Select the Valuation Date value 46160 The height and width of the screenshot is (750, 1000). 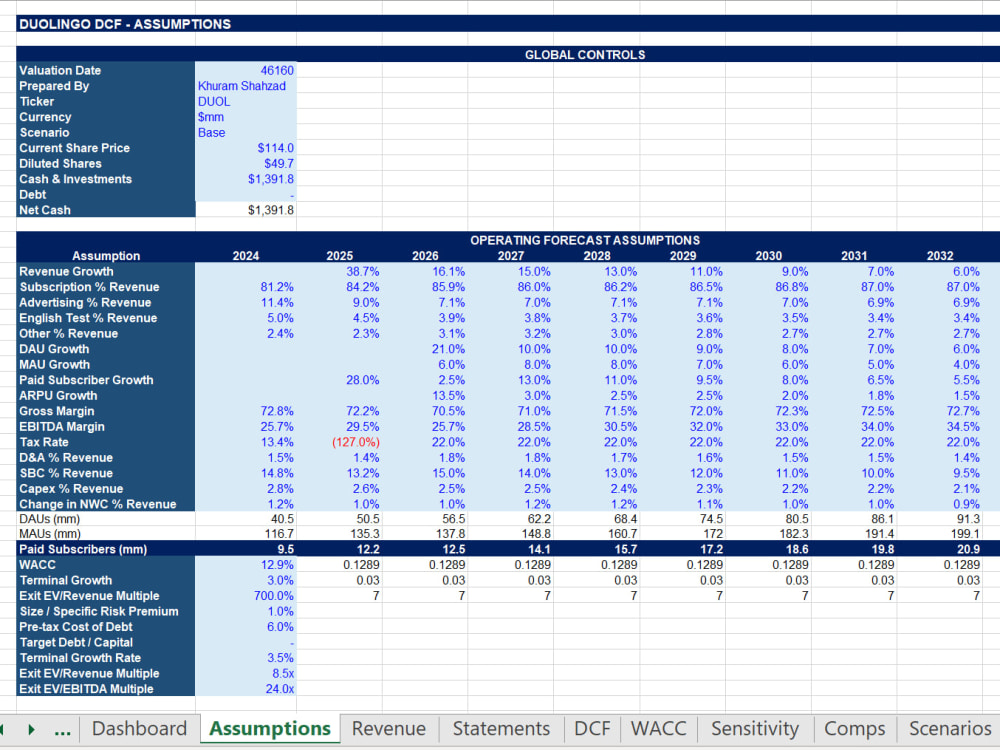[x=246, y=70]
